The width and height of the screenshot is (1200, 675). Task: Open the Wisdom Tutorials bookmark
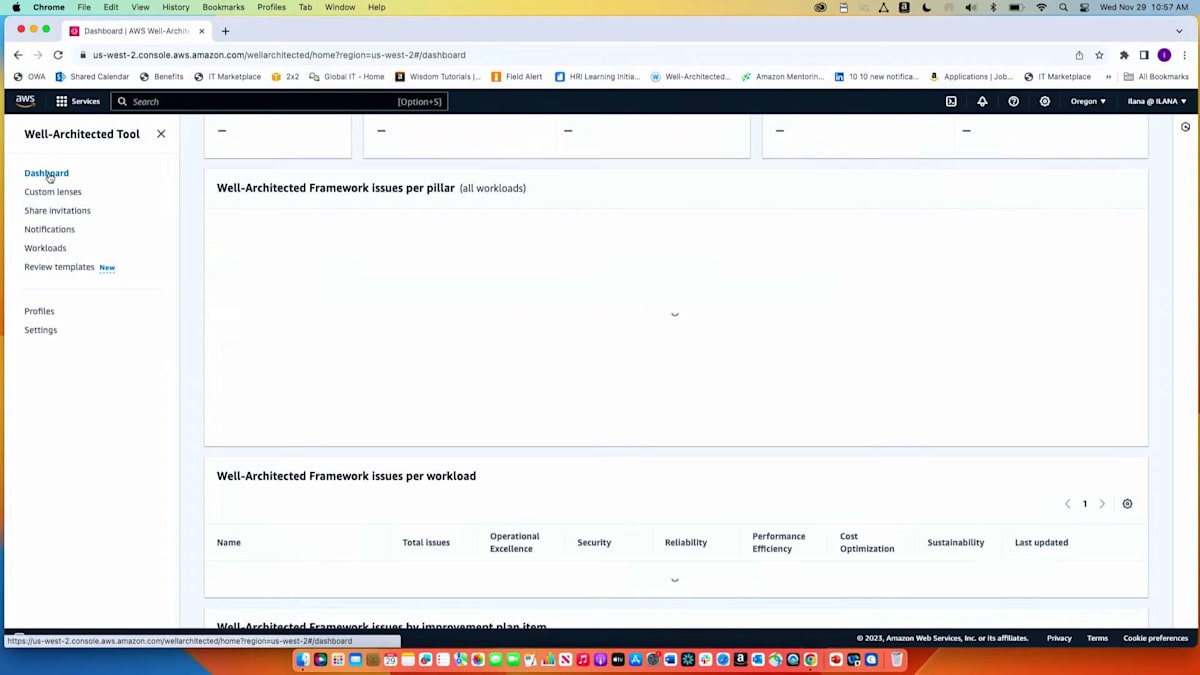click(438, 77)
